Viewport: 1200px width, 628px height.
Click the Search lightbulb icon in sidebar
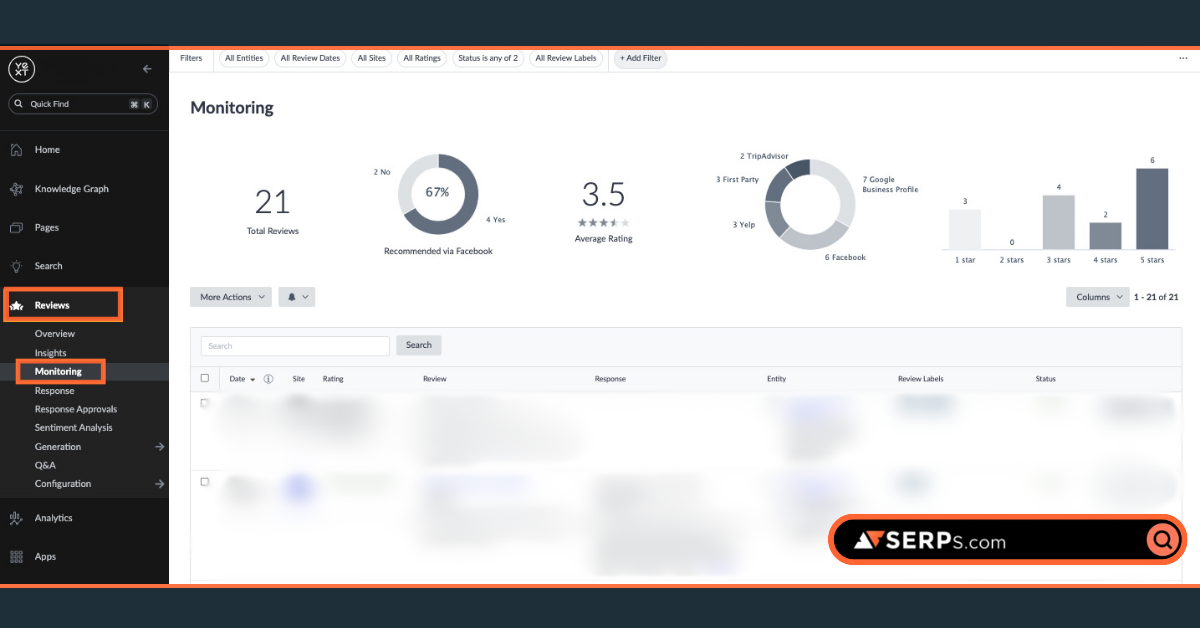(x=16, y=266)
